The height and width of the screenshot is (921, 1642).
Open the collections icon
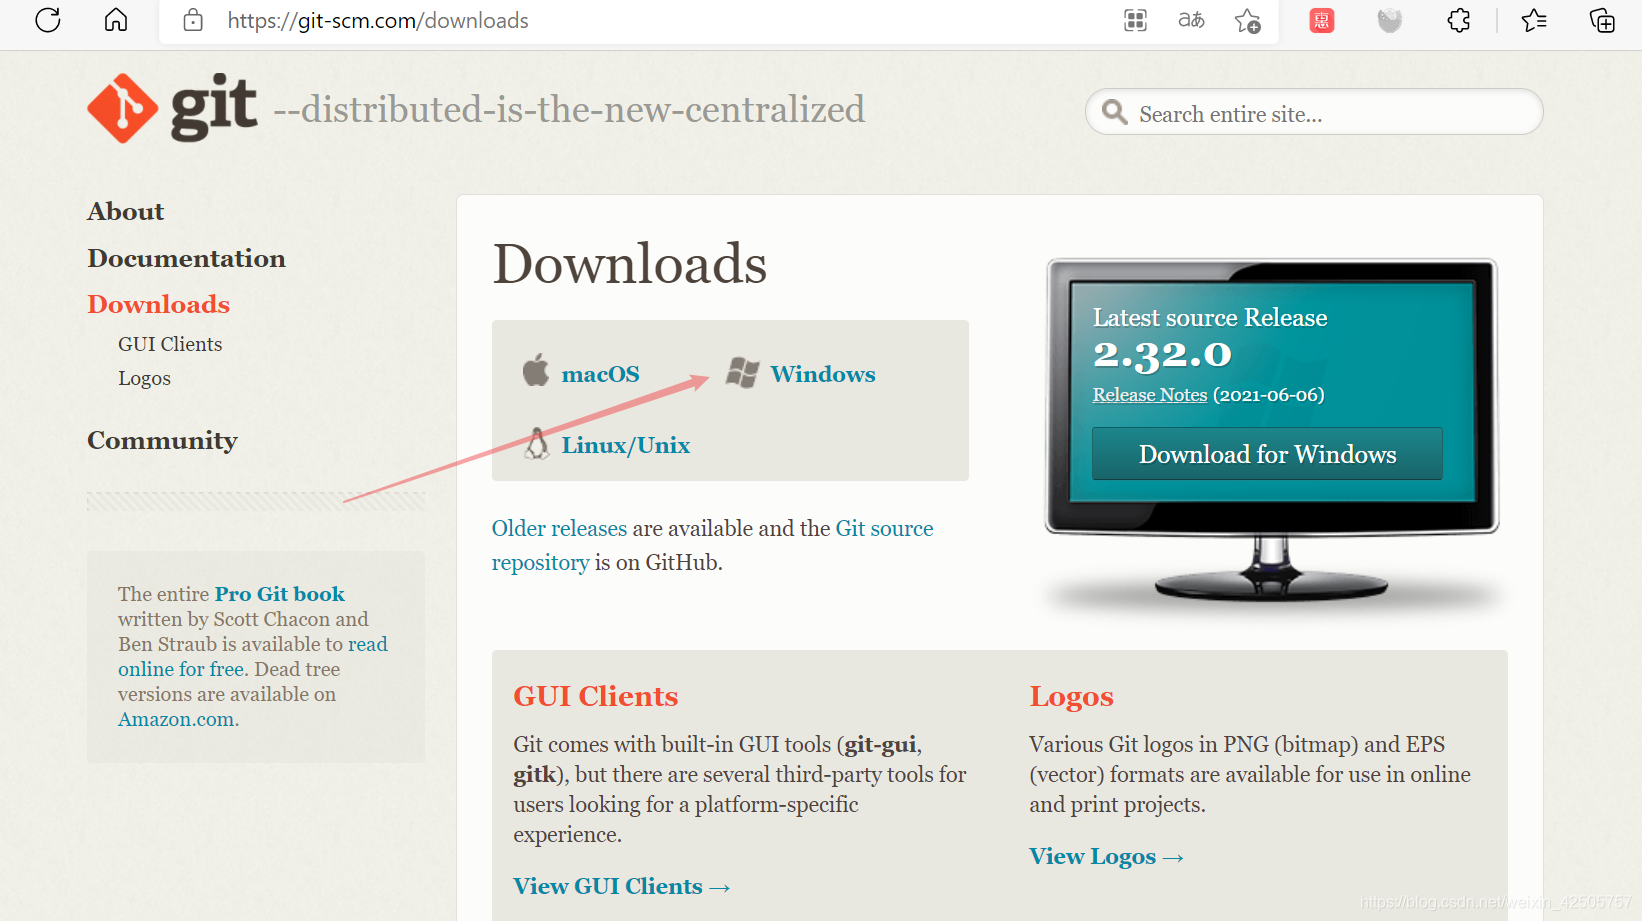pos(1602,20)
